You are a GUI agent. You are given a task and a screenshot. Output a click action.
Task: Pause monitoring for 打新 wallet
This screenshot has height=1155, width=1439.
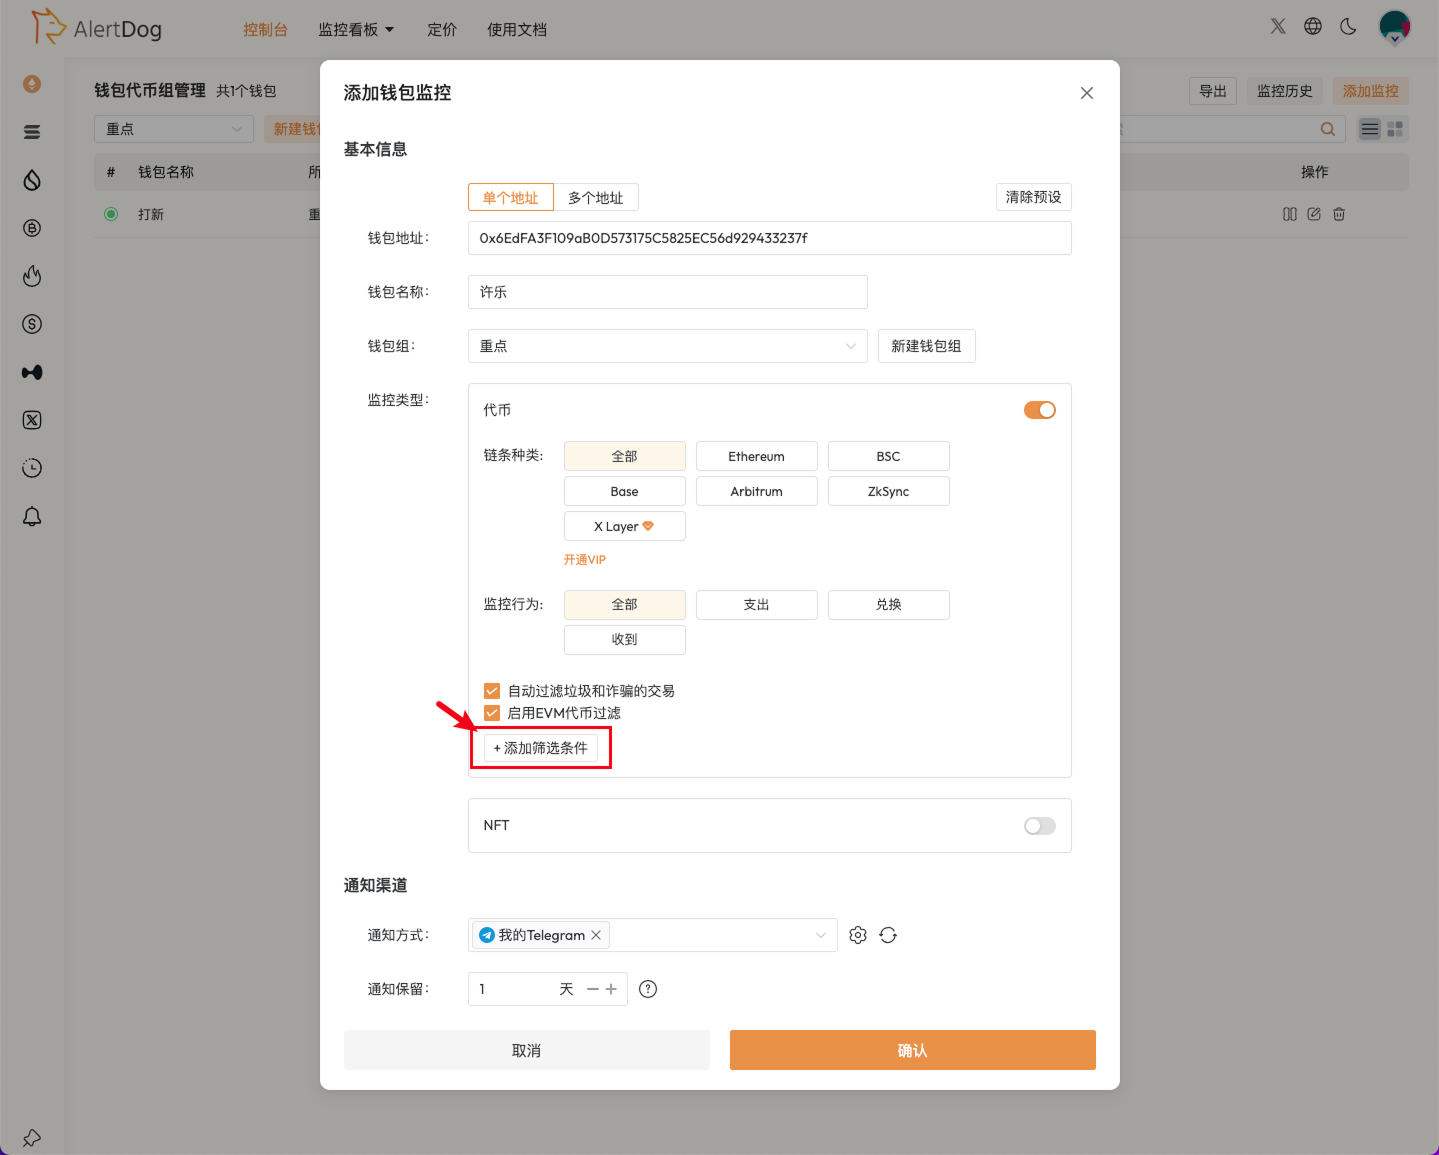(1289, 213)
